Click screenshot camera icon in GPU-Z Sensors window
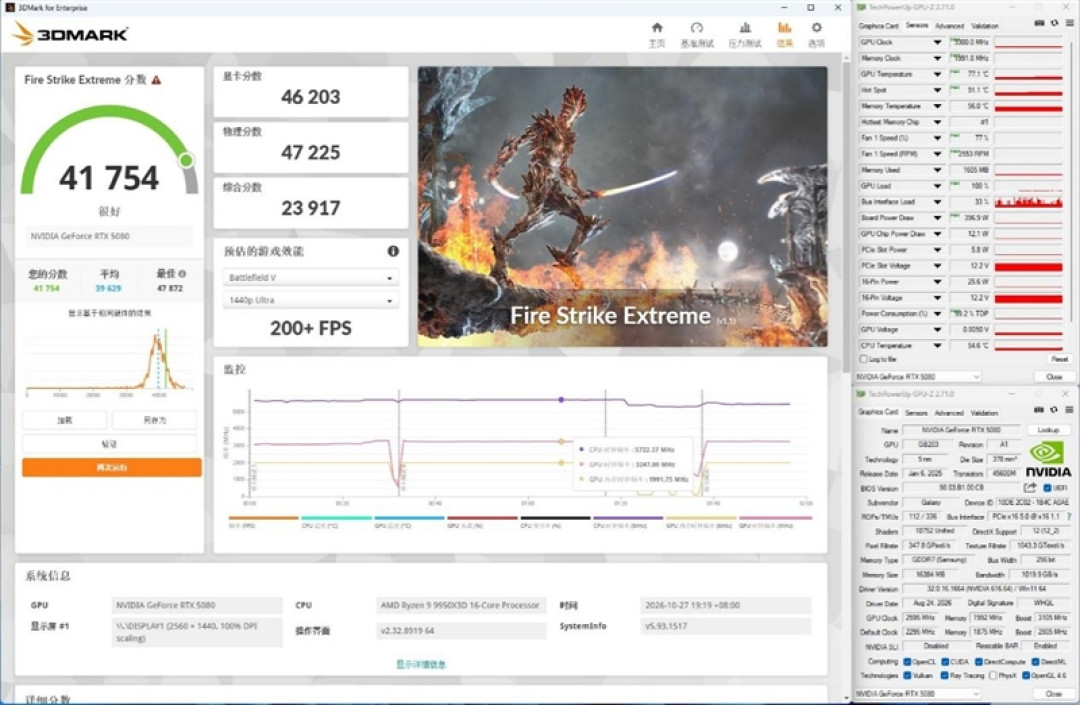Image resolution: width=1080 pixels, height=705 pixels. (x=1039, y=23)
